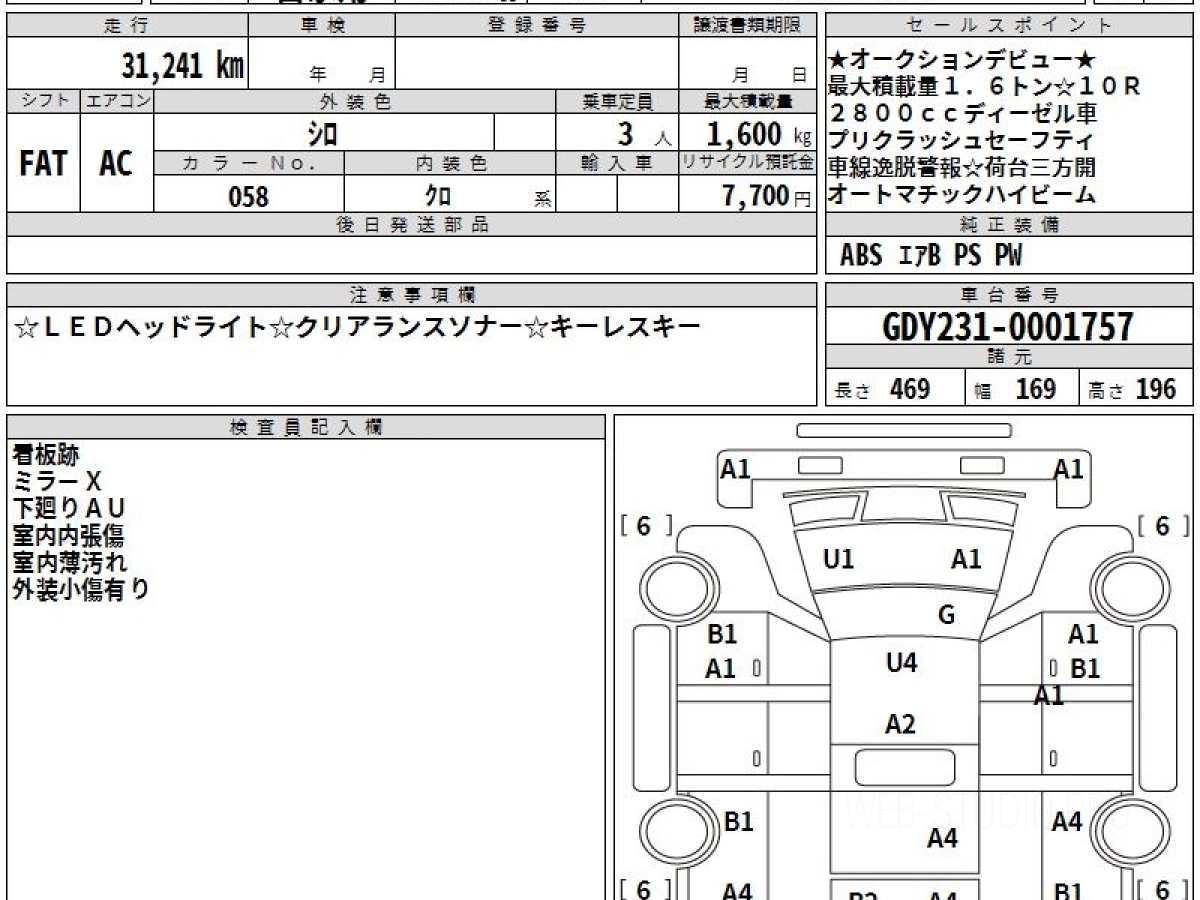Click the 外装色 header
The width and height of the screenshot is (1200, 900).
point(355,101)
